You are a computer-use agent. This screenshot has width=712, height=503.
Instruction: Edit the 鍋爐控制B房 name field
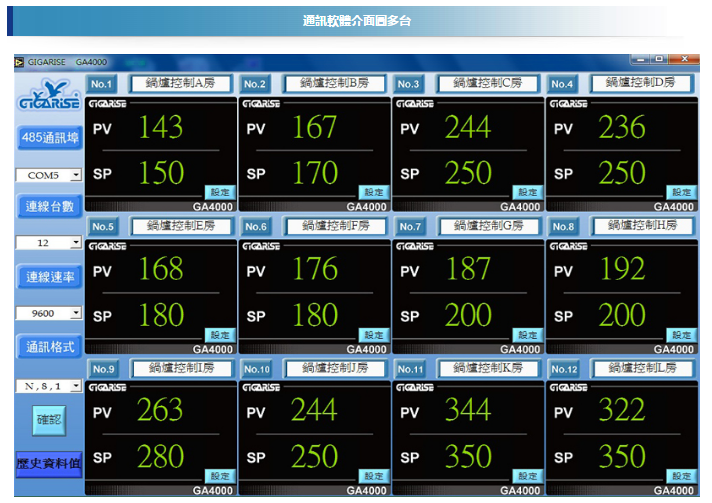[335, 84]
